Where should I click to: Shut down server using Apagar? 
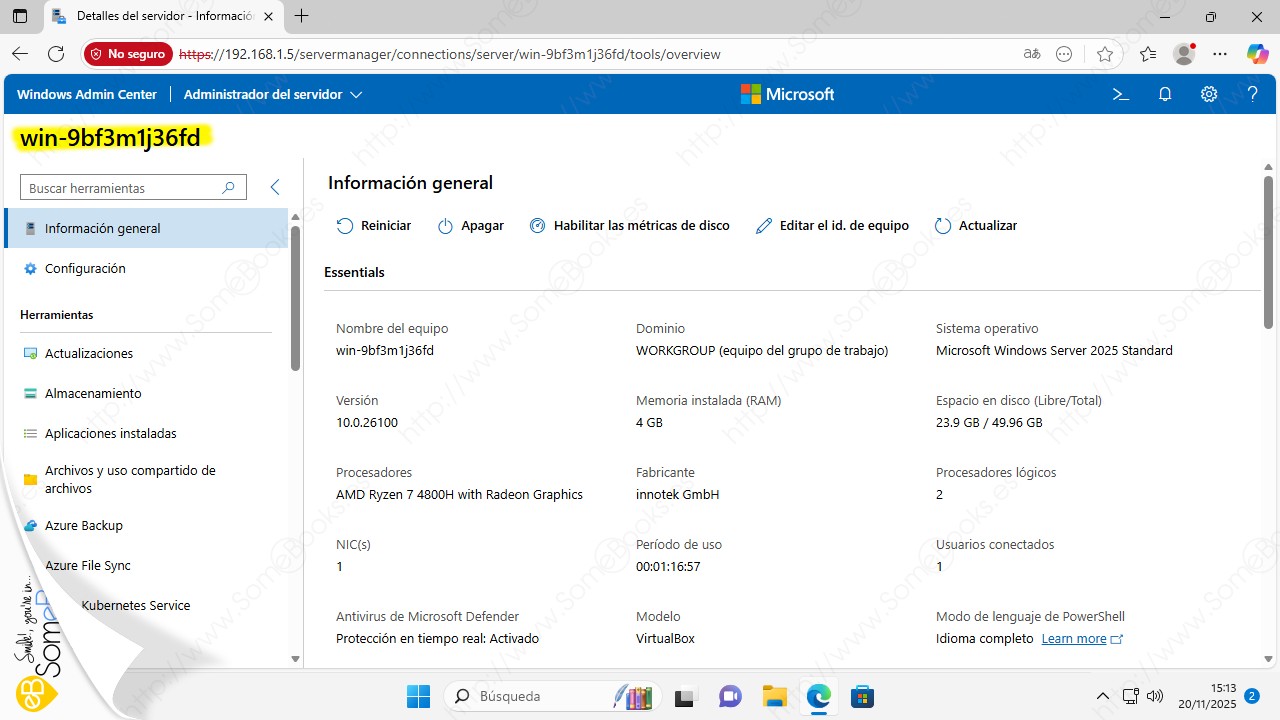point(471,226)
